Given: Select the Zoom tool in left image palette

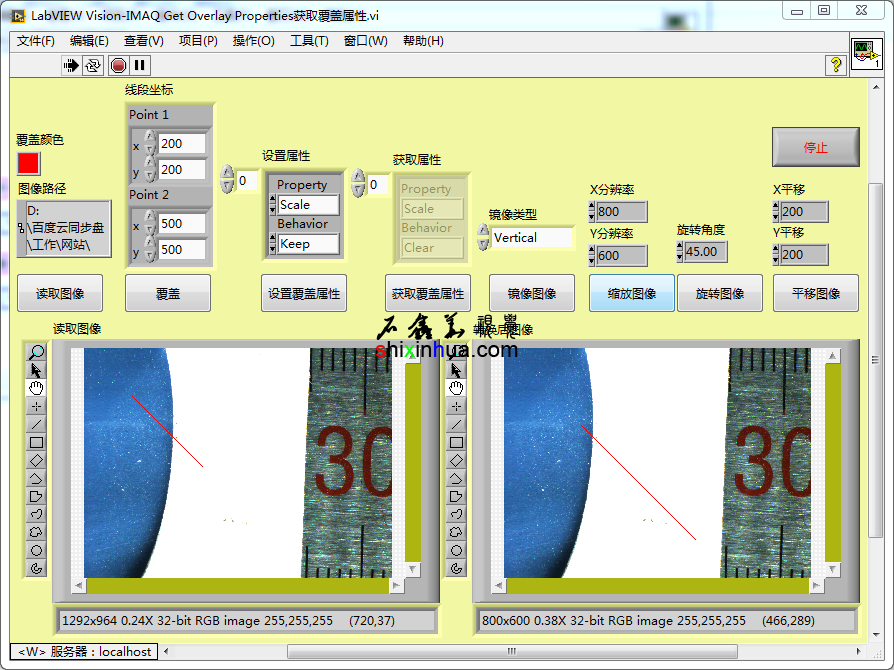Looking at the screenshot, I should coord(36,352).
